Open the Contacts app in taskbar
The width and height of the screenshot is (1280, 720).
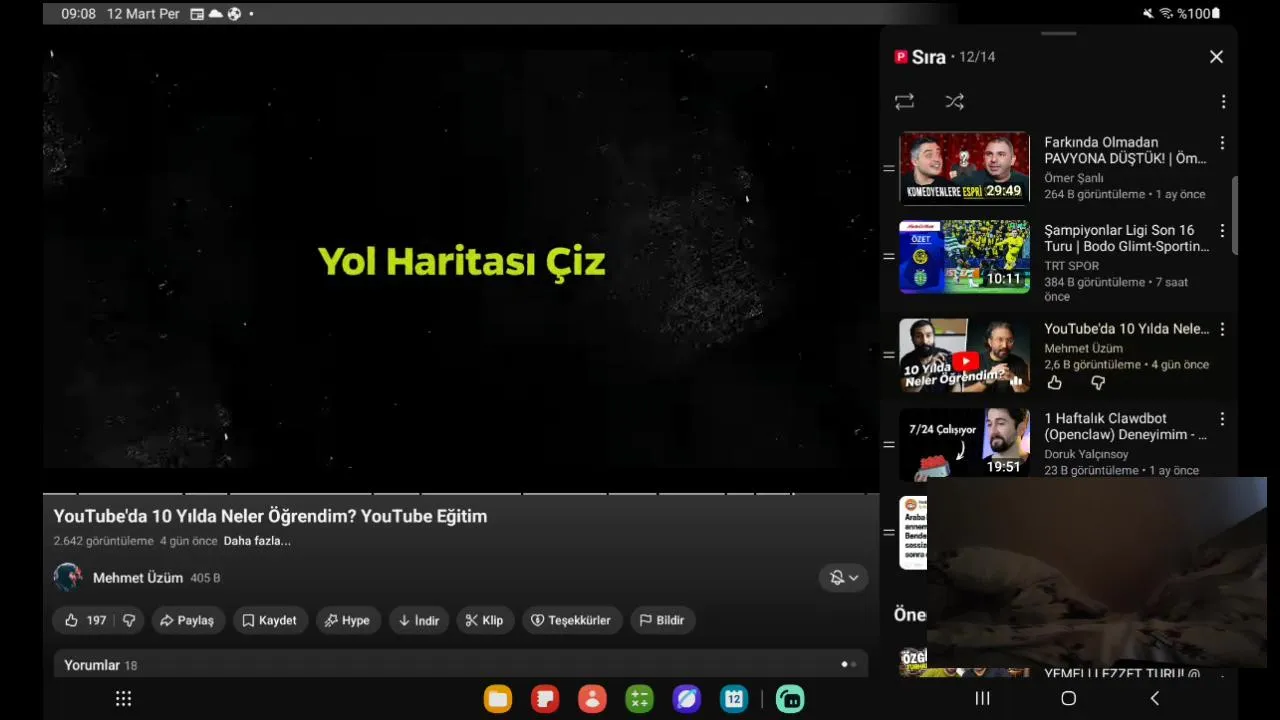click(x=592, y=699)
